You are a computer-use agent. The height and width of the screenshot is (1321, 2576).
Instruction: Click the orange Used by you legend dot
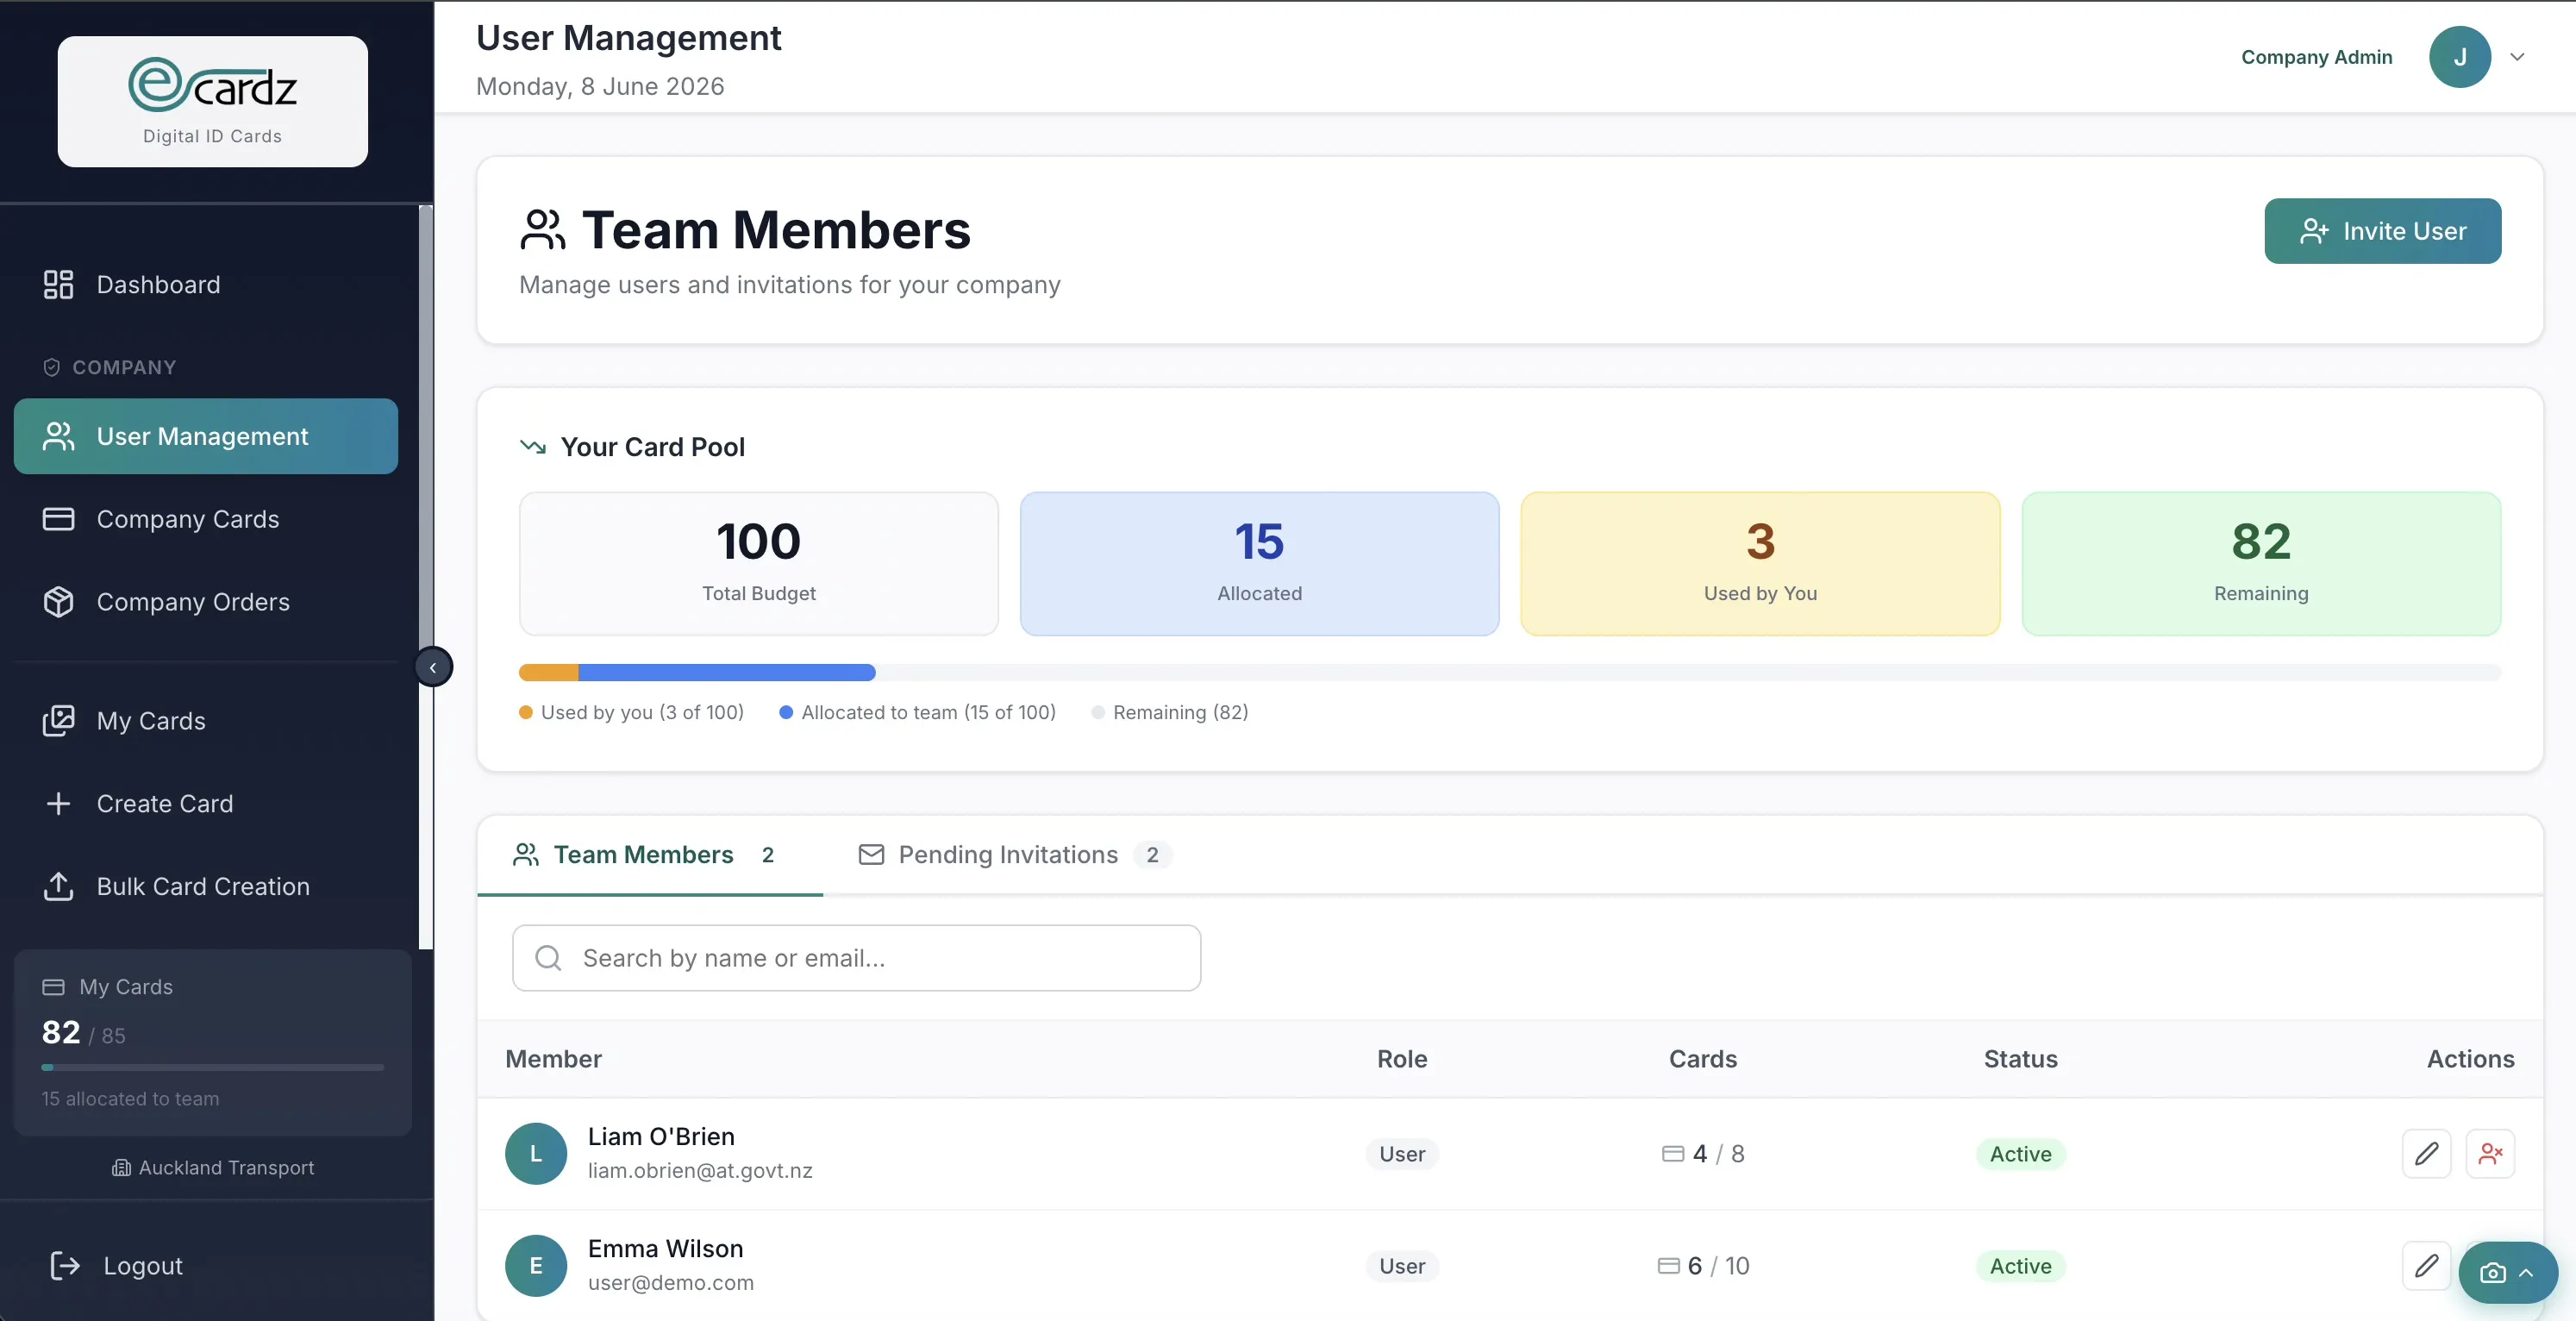[x=526, y=712]
